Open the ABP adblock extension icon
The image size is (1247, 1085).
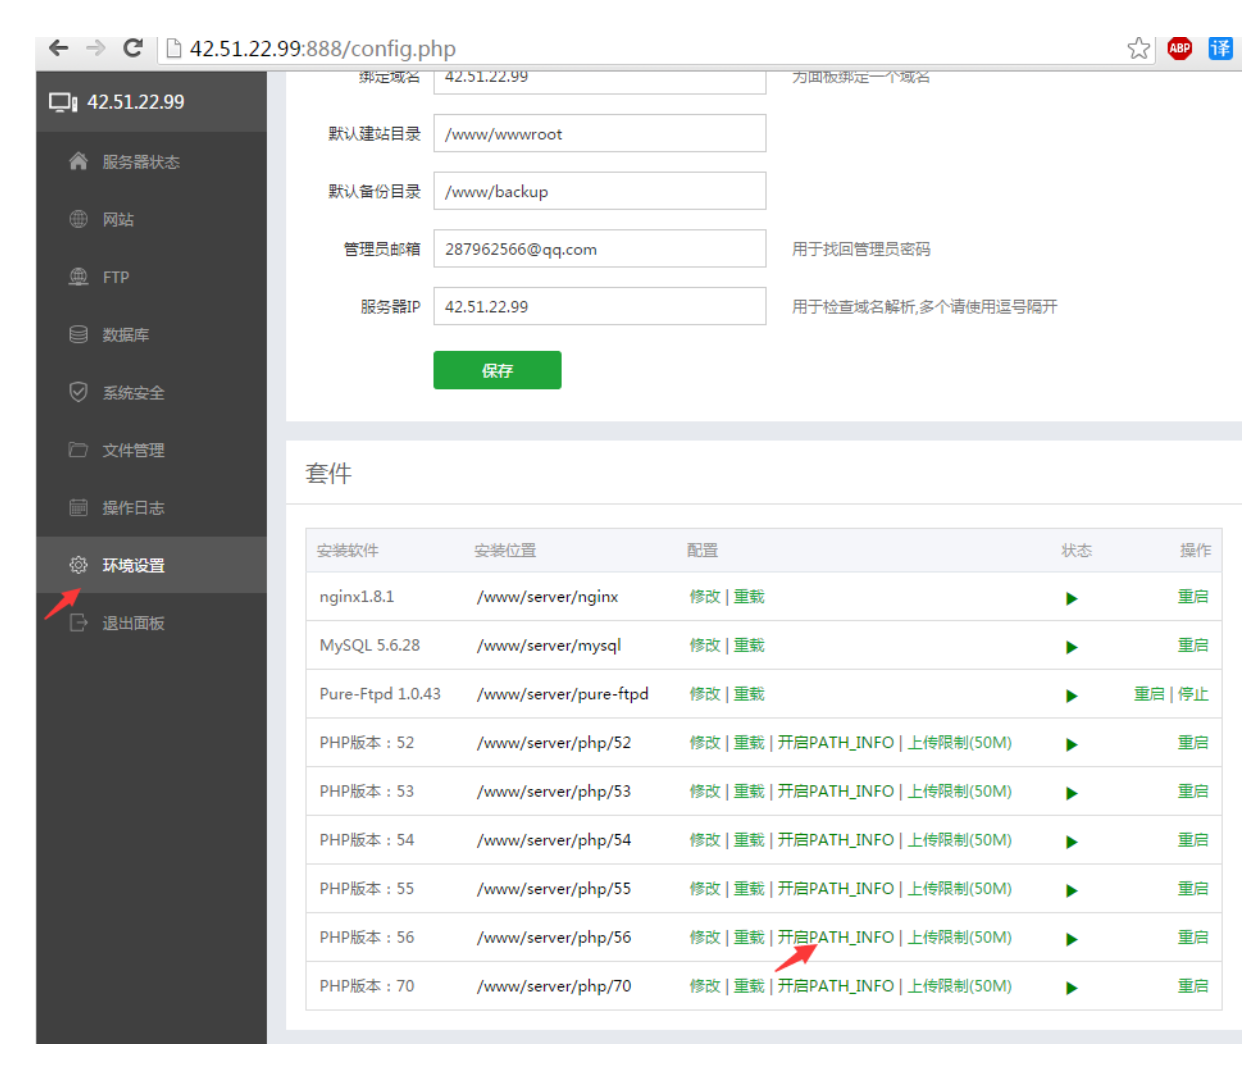click(1180, 48)
